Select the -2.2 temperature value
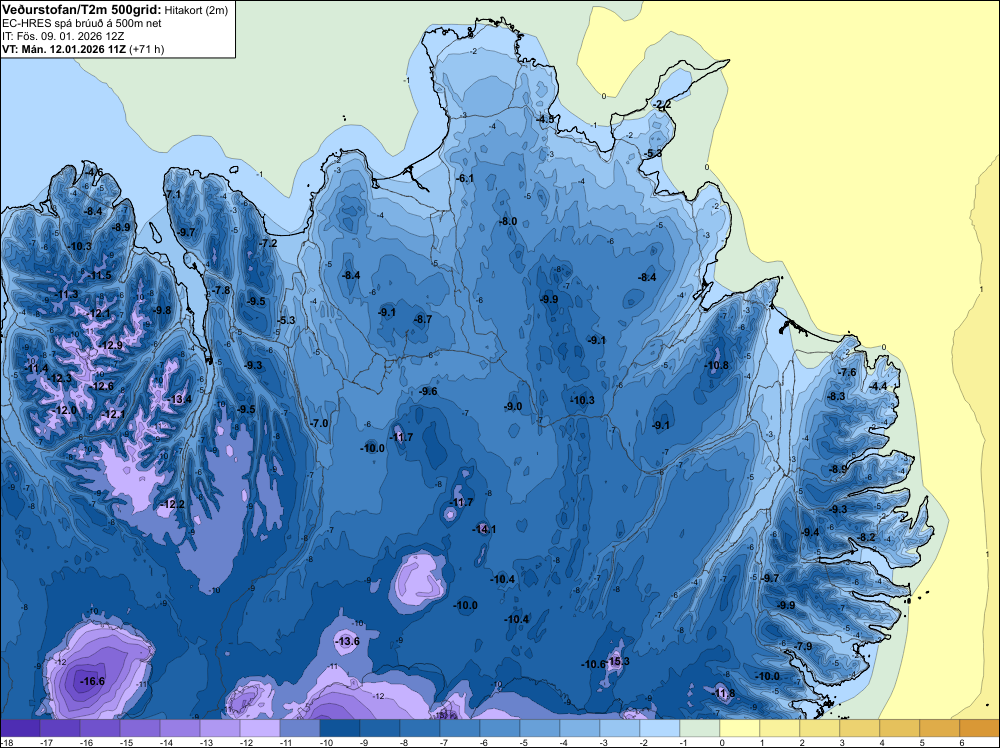The image size is (1000, 748). (663, 105)
